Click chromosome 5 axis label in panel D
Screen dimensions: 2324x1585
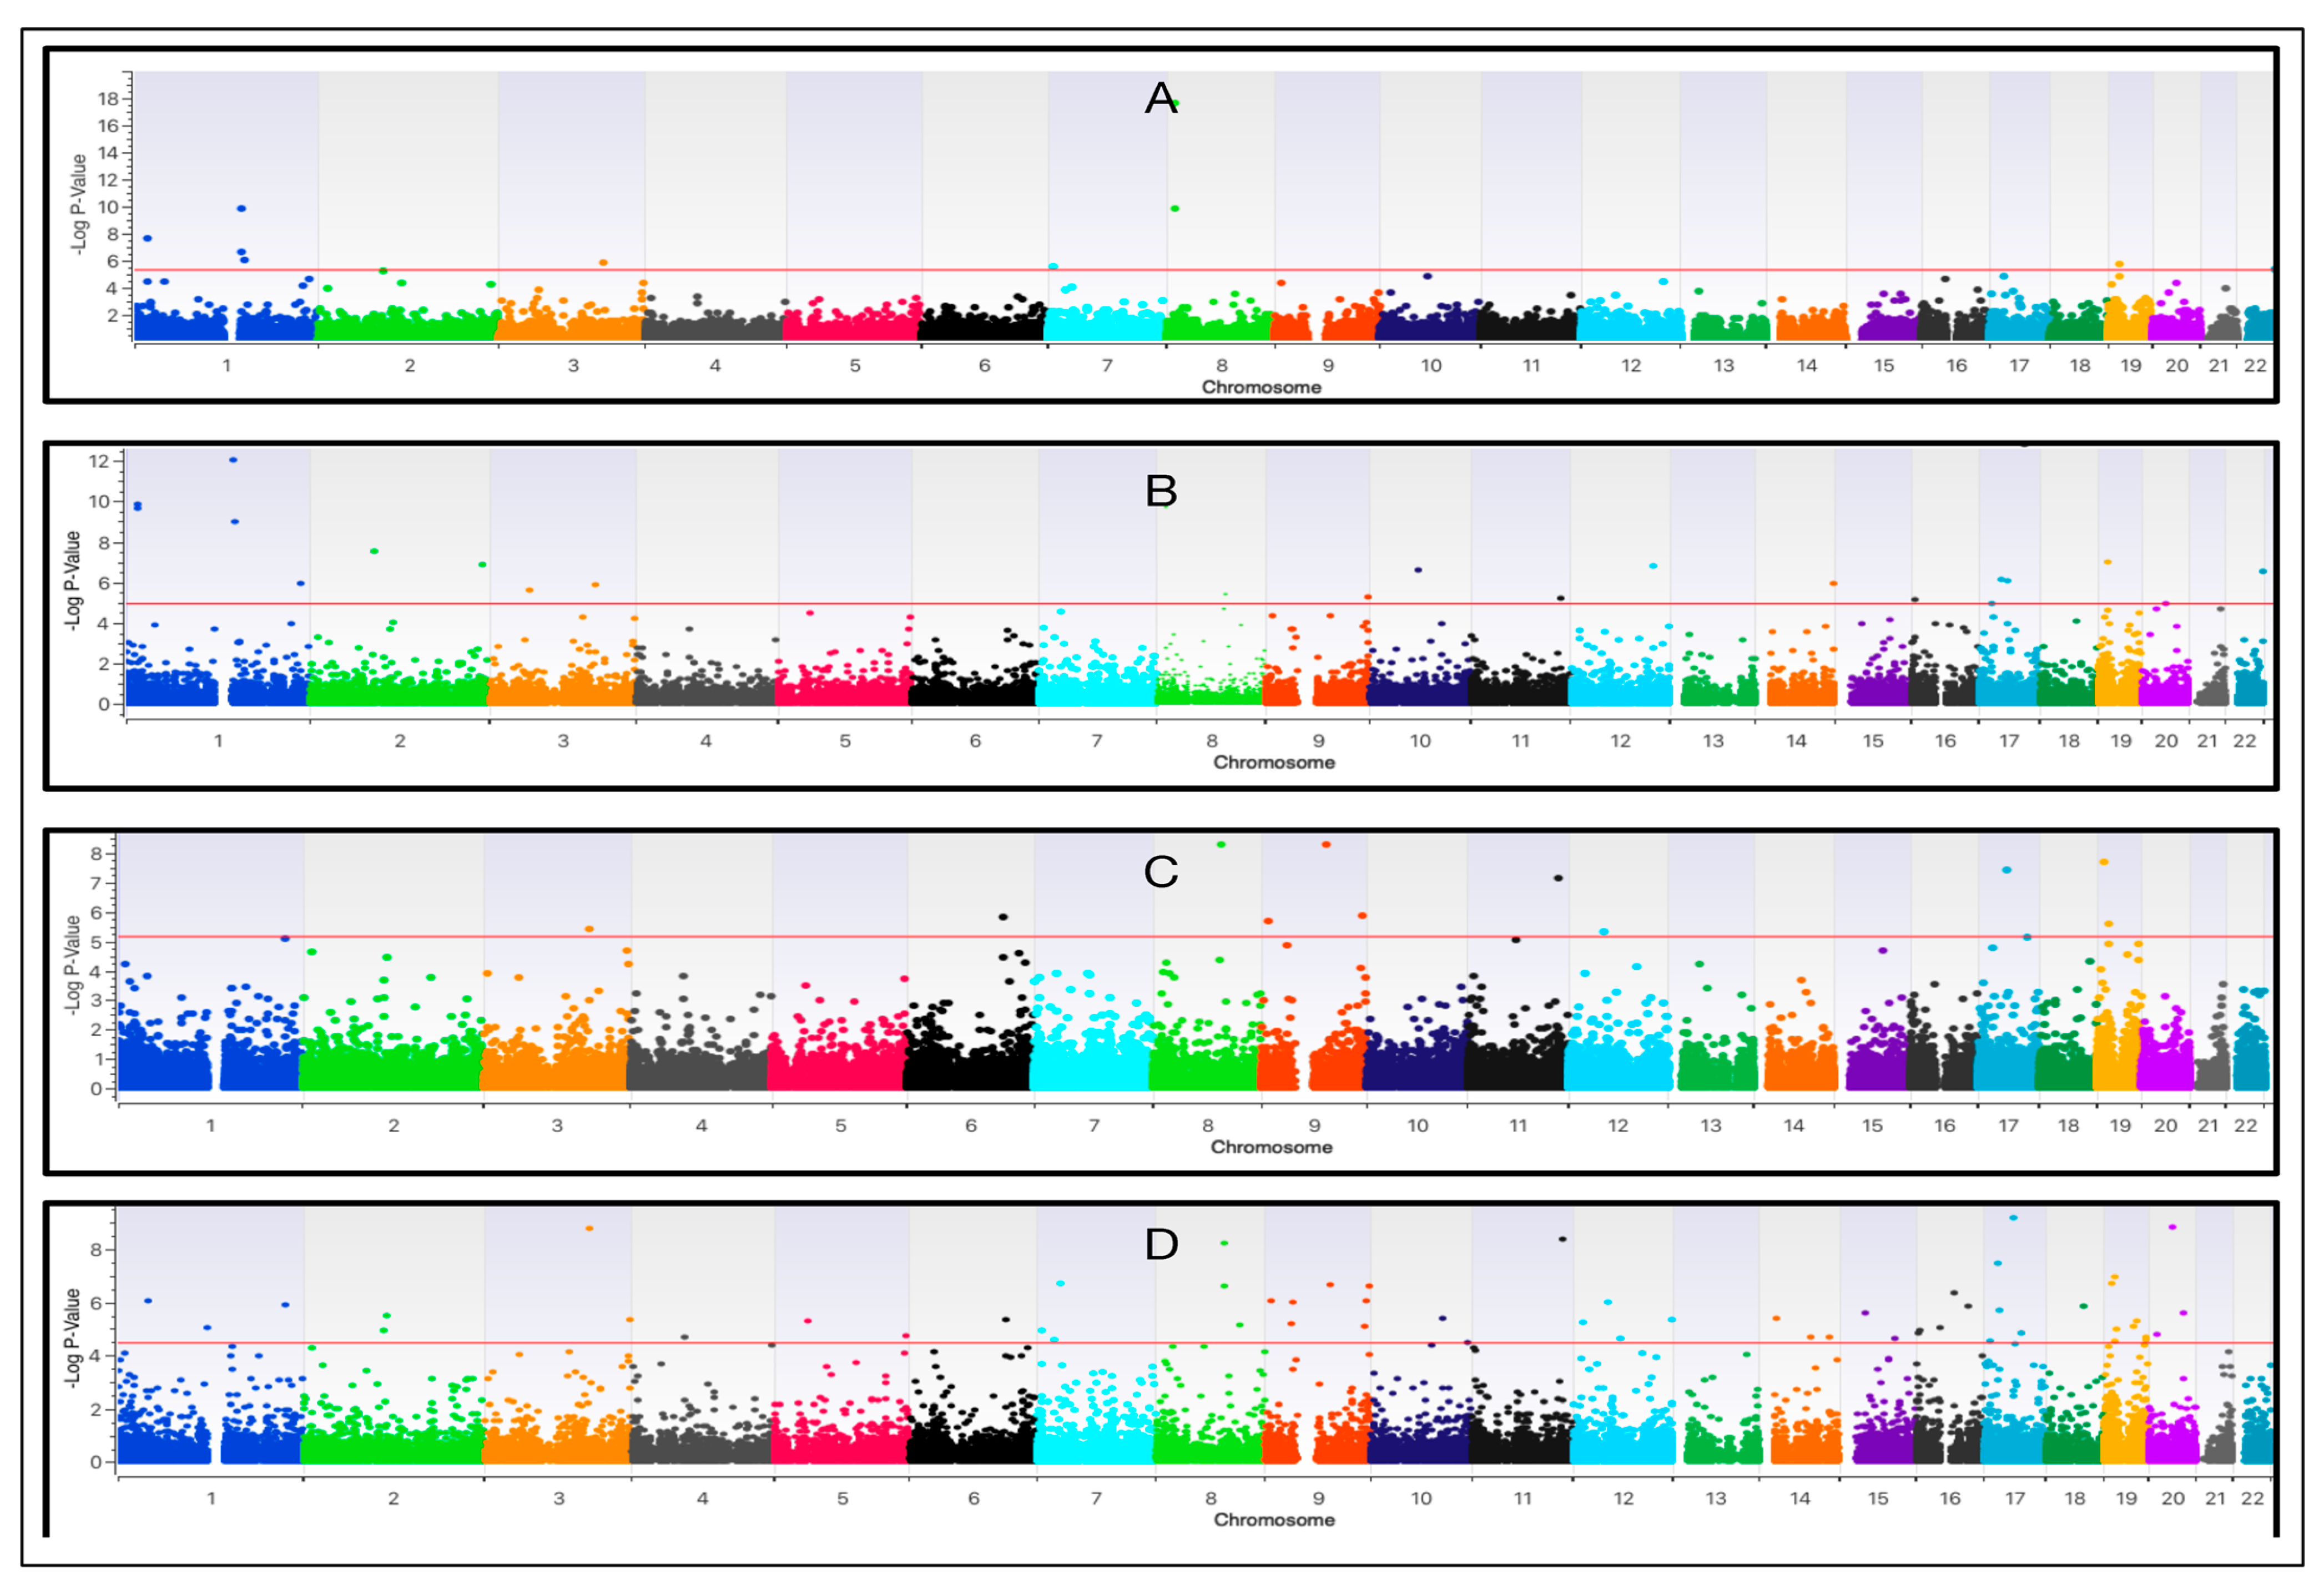tap(843, 1499)
